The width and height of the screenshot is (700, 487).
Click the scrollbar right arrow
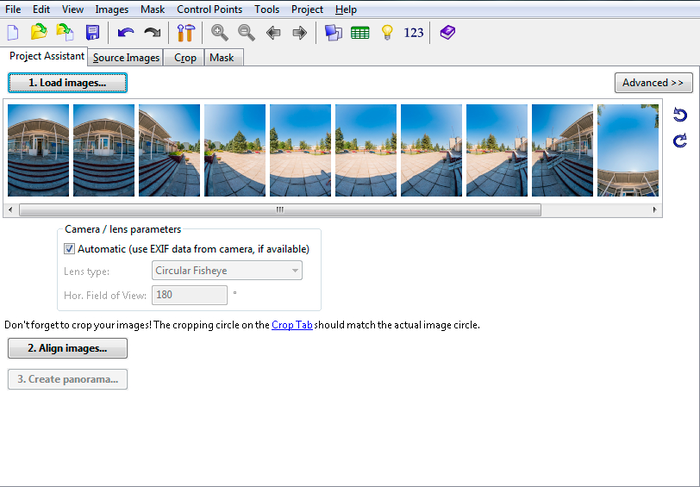655,209
